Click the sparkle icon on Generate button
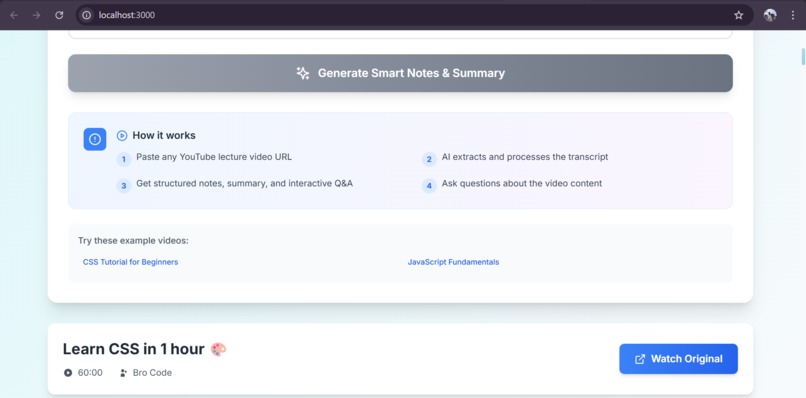 pos(303,73)
